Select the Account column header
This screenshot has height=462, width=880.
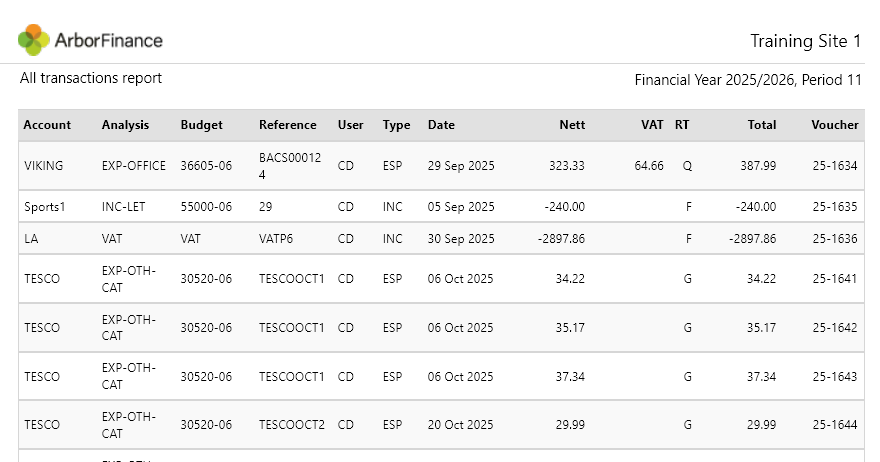pos(47,125)
